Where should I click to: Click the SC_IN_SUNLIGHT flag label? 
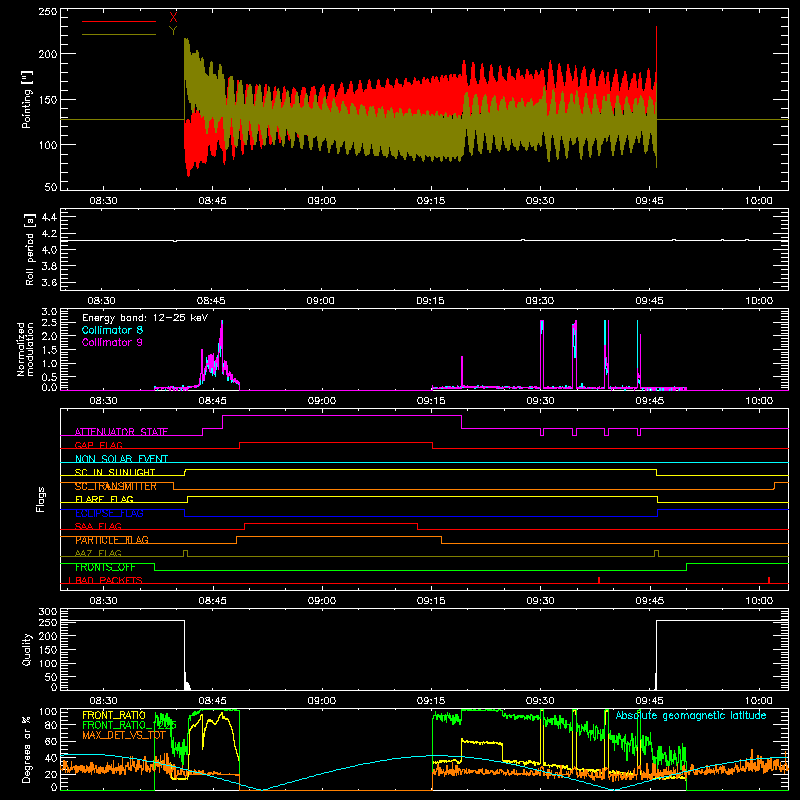tap(115, 472)
